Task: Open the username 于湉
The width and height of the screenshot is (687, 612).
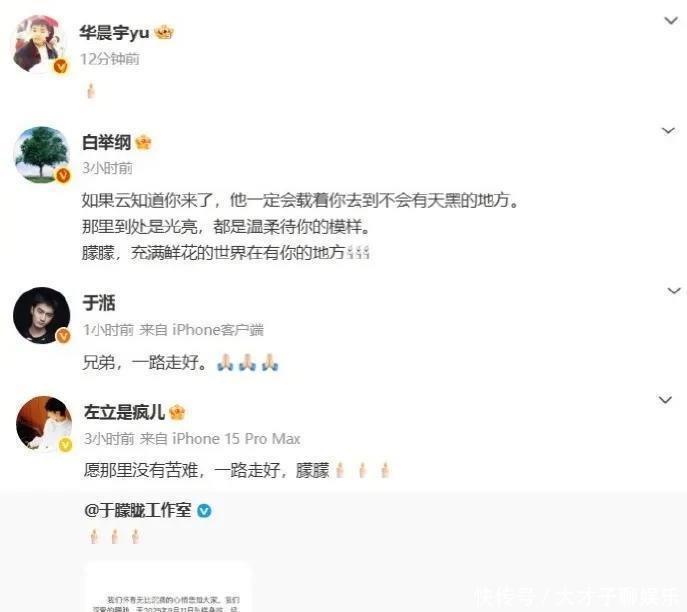Action: (99, 303)
